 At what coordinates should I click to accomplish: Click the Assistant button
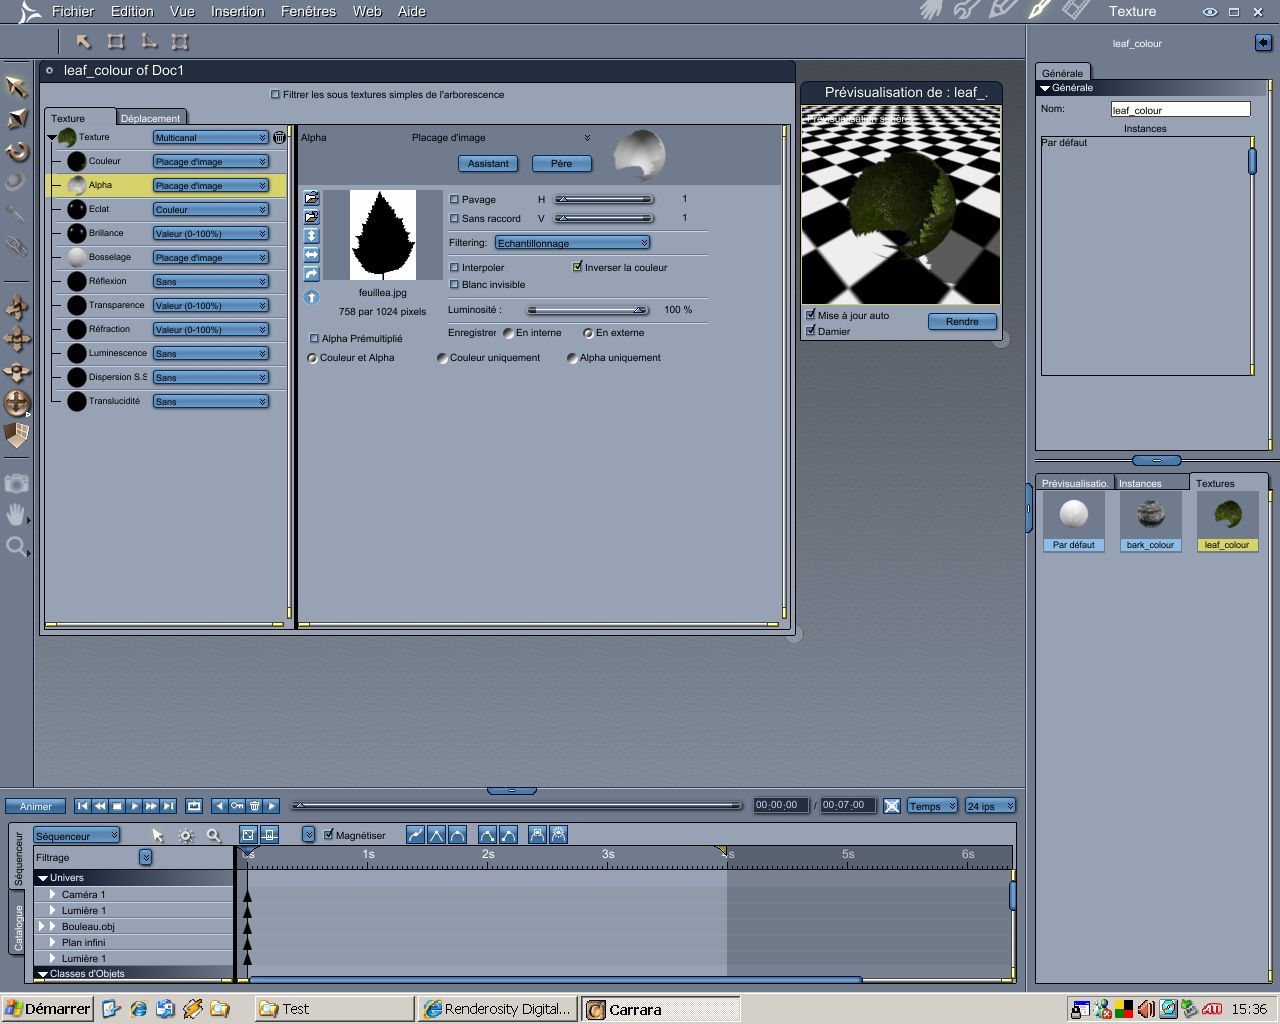tap(488, 163)
